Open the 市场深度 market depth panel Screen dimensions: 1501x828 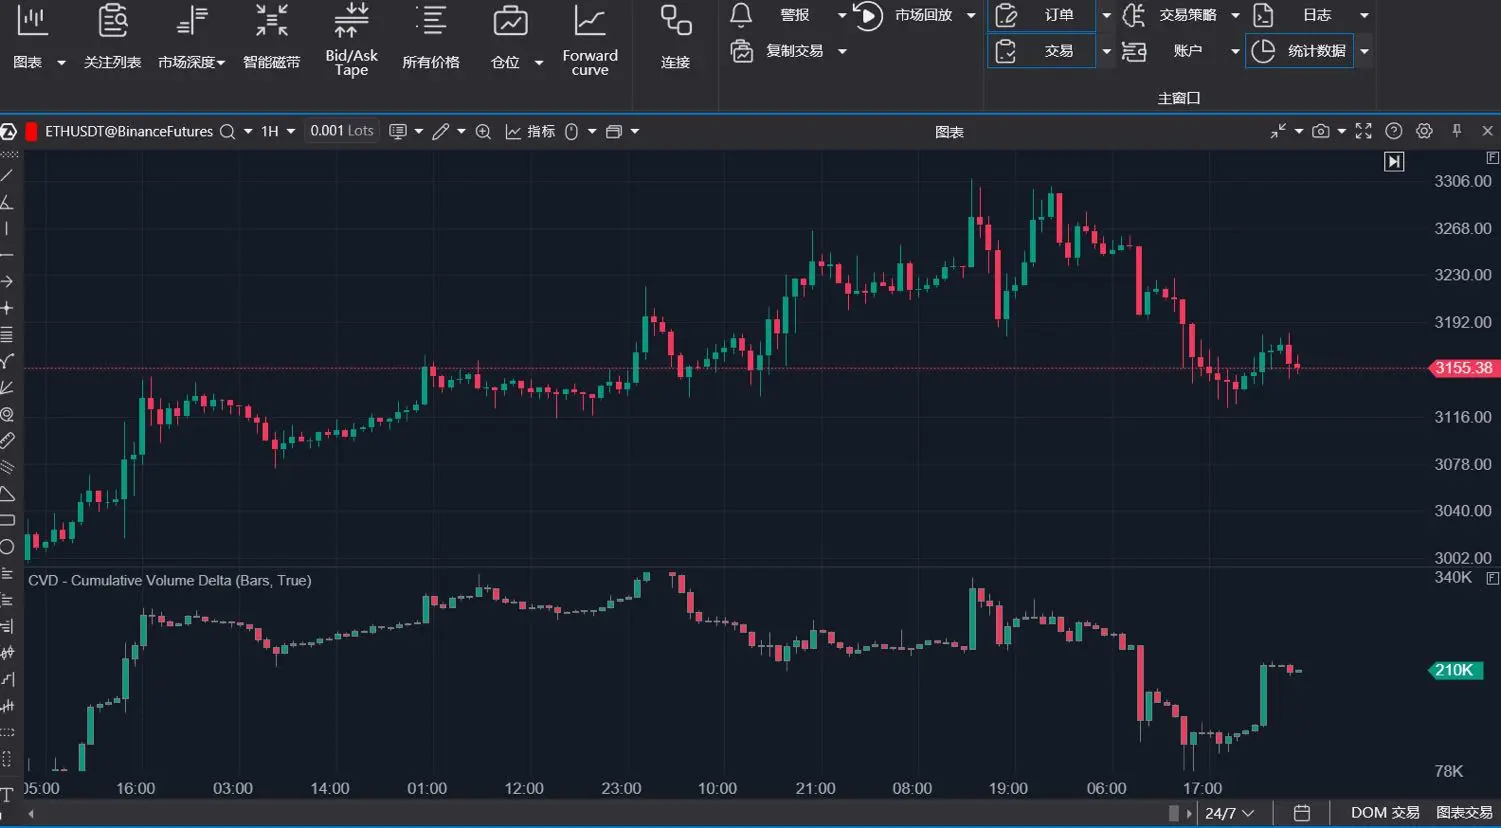tap(191, 38)
